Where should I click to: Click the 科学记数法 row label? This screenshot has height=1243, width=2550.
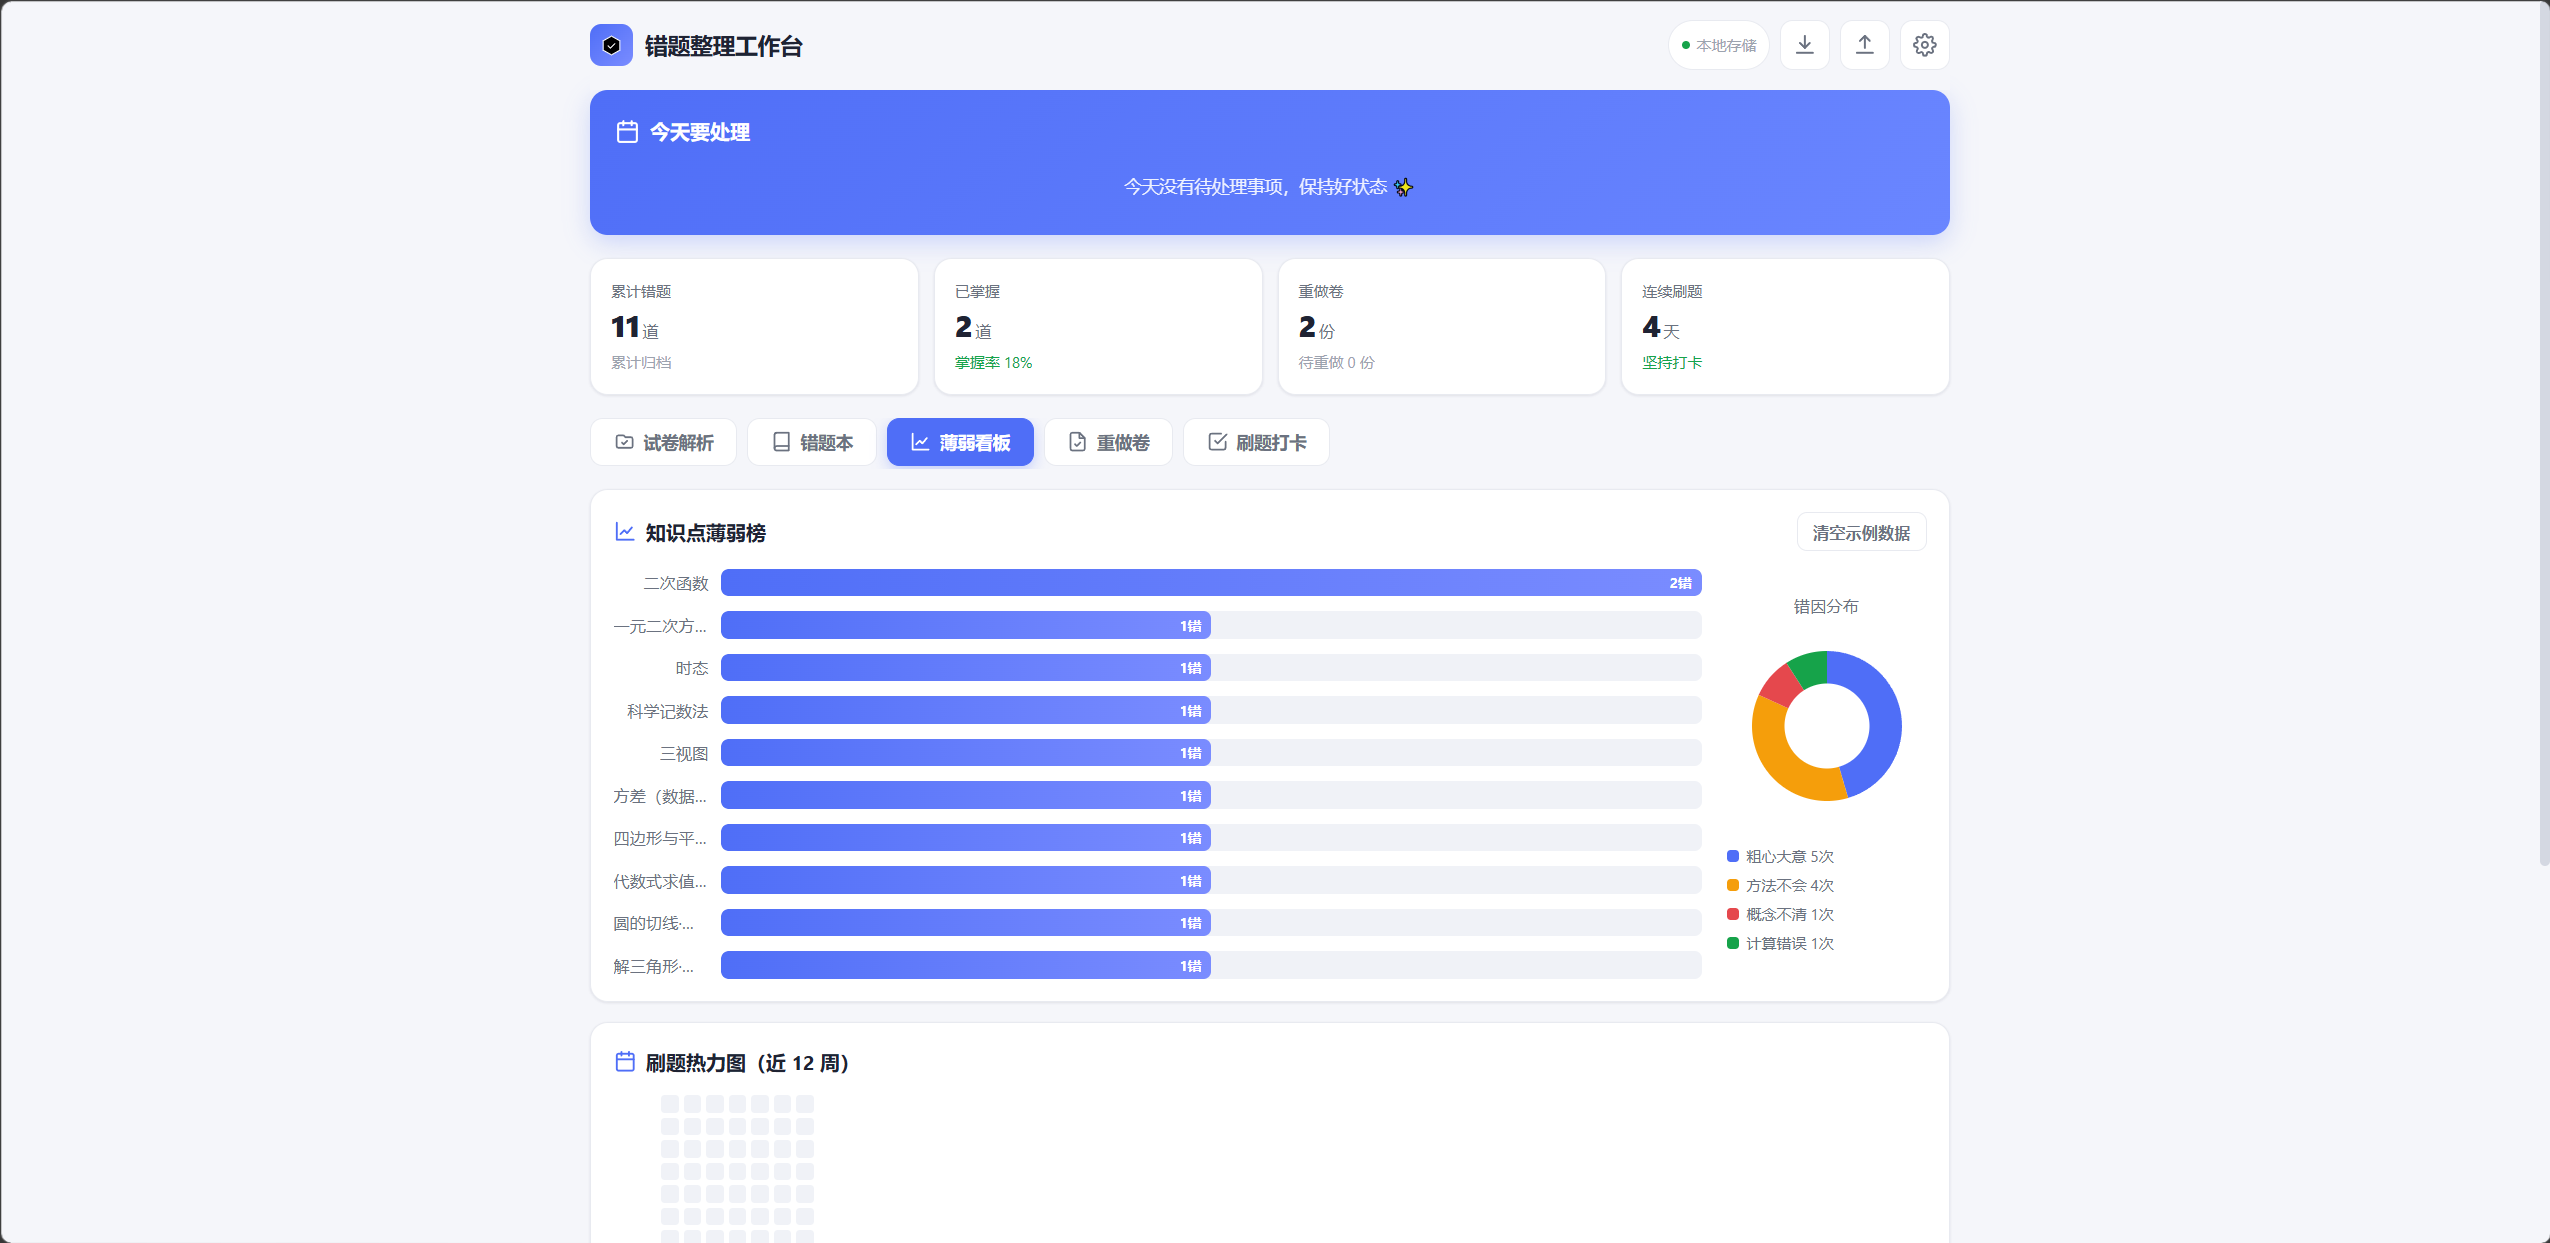point(667,711)
